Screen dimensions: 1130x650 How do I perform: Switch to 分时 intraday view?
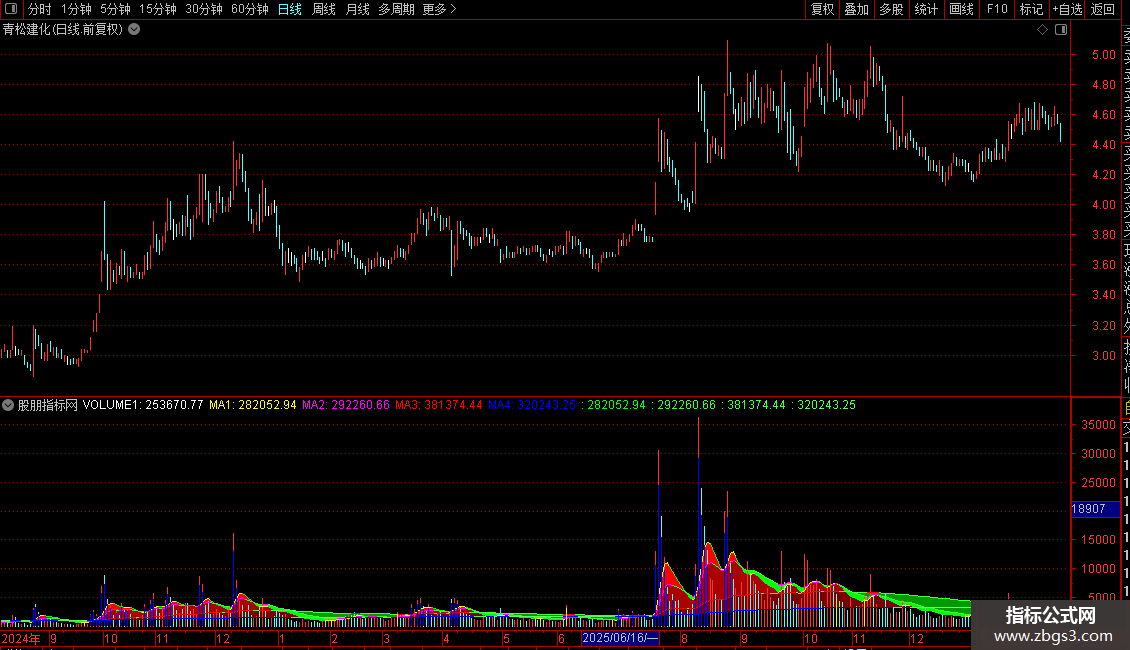pyautogui.click(x=40, y=9)
